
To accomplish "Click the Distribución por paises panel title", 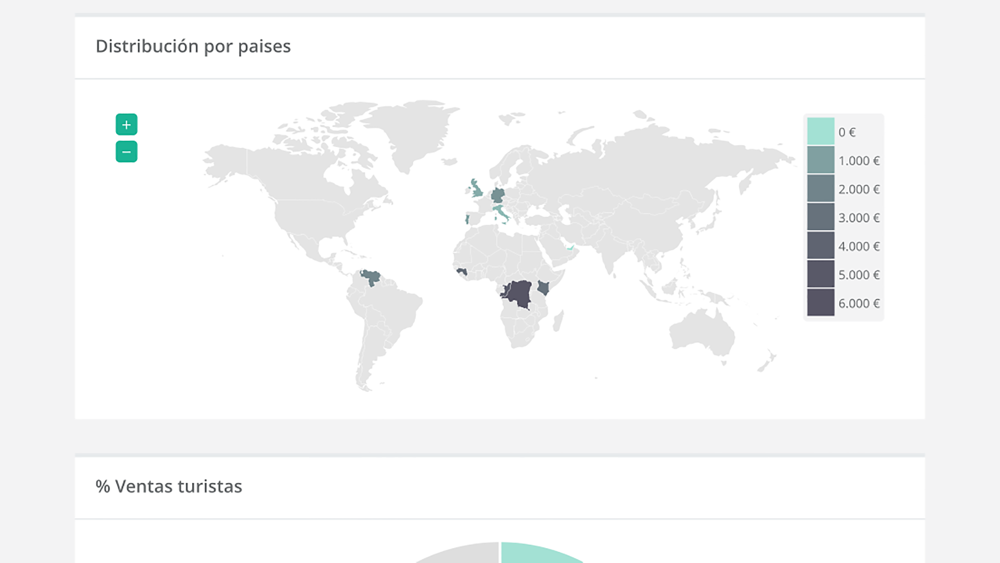I will (x=193, y=46).
